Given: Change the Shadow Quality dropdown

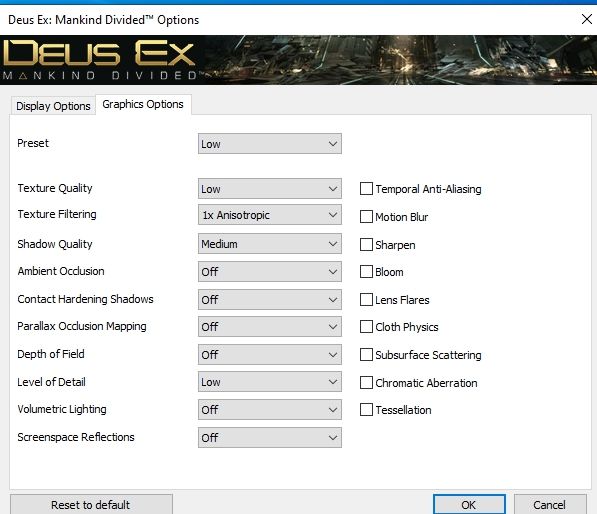Looking at the screenshot, I should pos(270,244).
